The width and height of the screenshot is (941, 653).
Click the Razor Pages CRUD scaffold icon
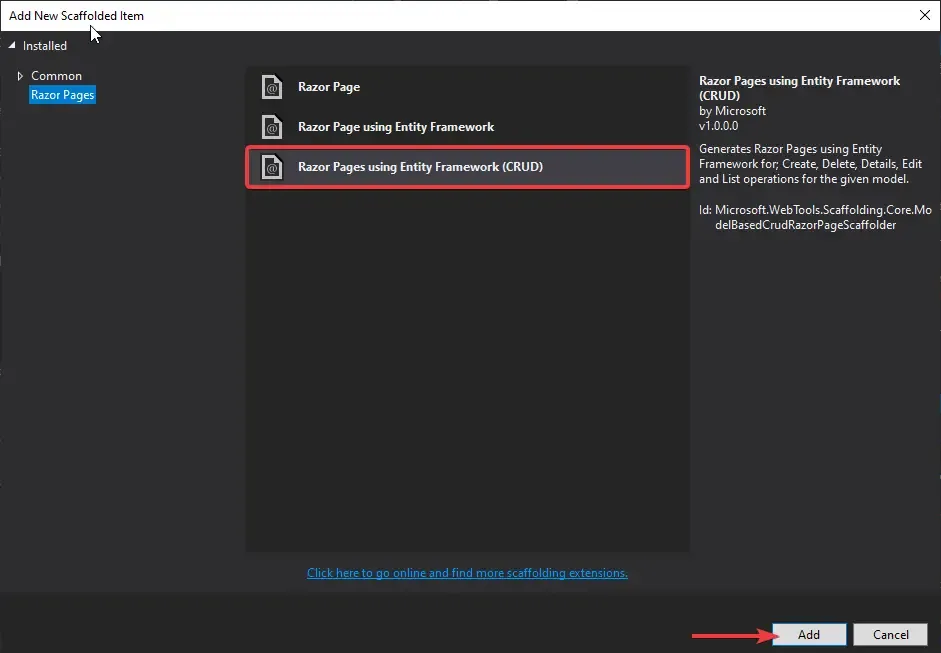pos(273,167)
